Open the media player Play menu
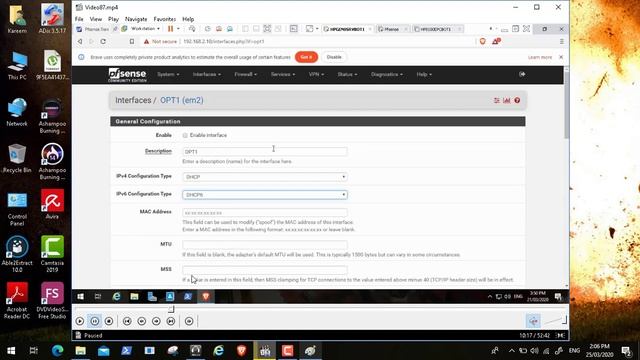The height and width of the screenshot is (360, 640). pos(113,19)
